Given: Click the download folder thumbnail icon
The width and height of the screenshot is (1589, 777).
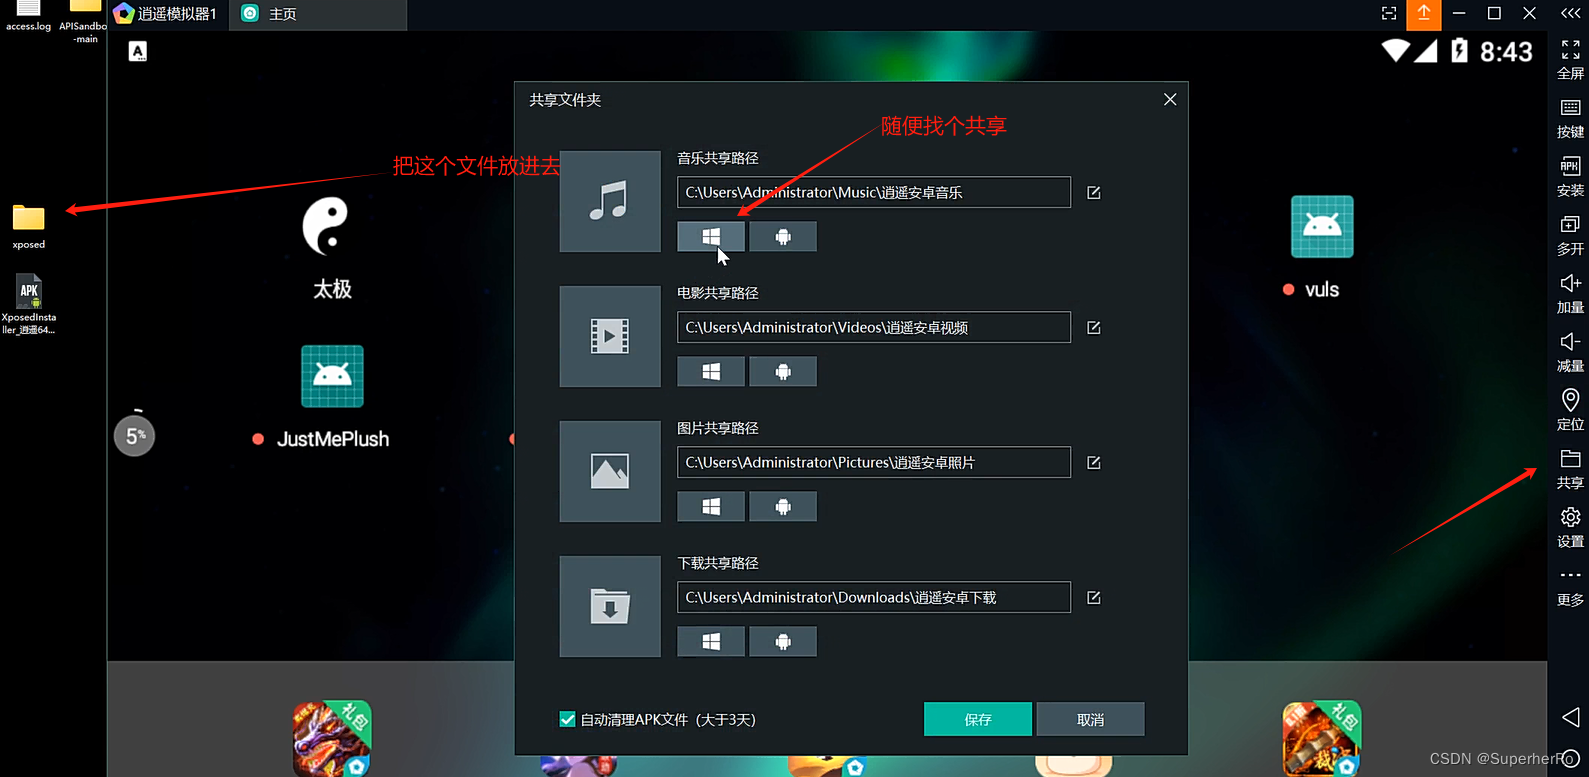Looking at the screenshot, I should click(x=610, y=606).
